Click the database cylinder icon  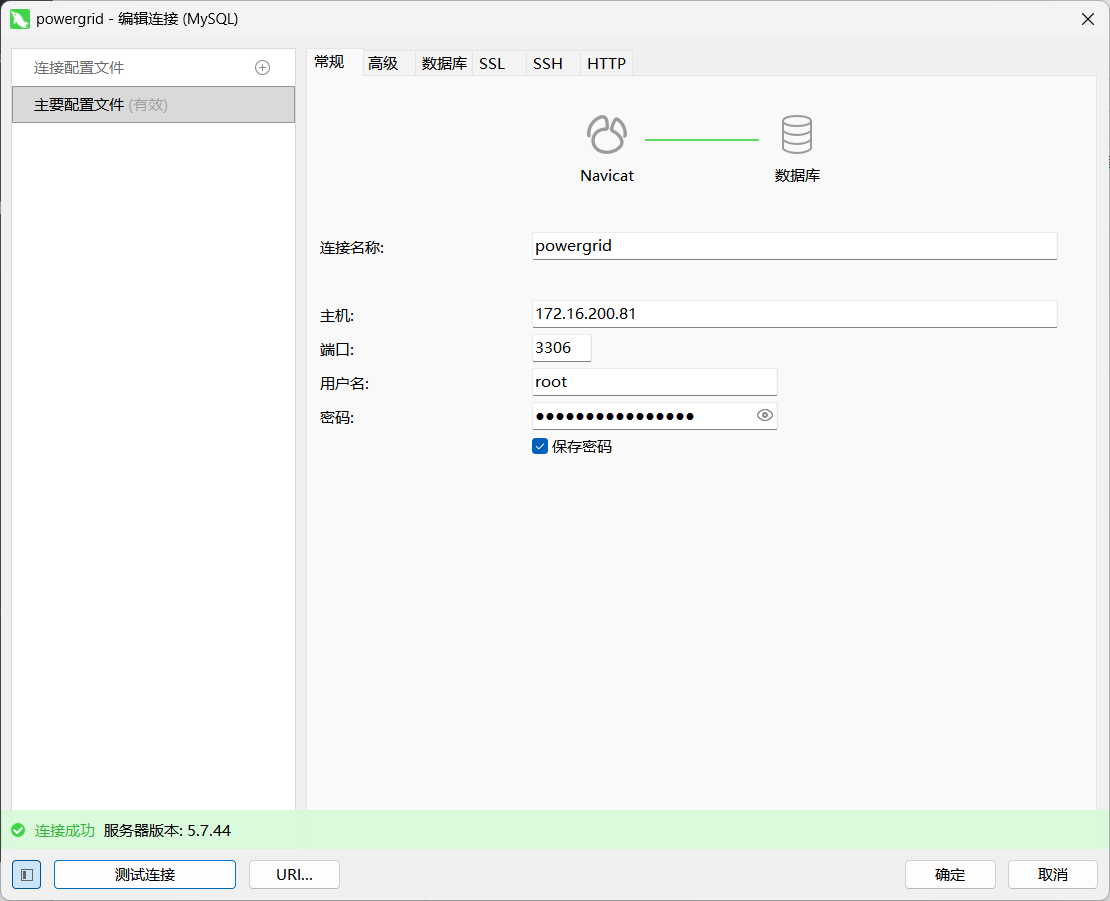pyautogui.click(x=797, y=134)
